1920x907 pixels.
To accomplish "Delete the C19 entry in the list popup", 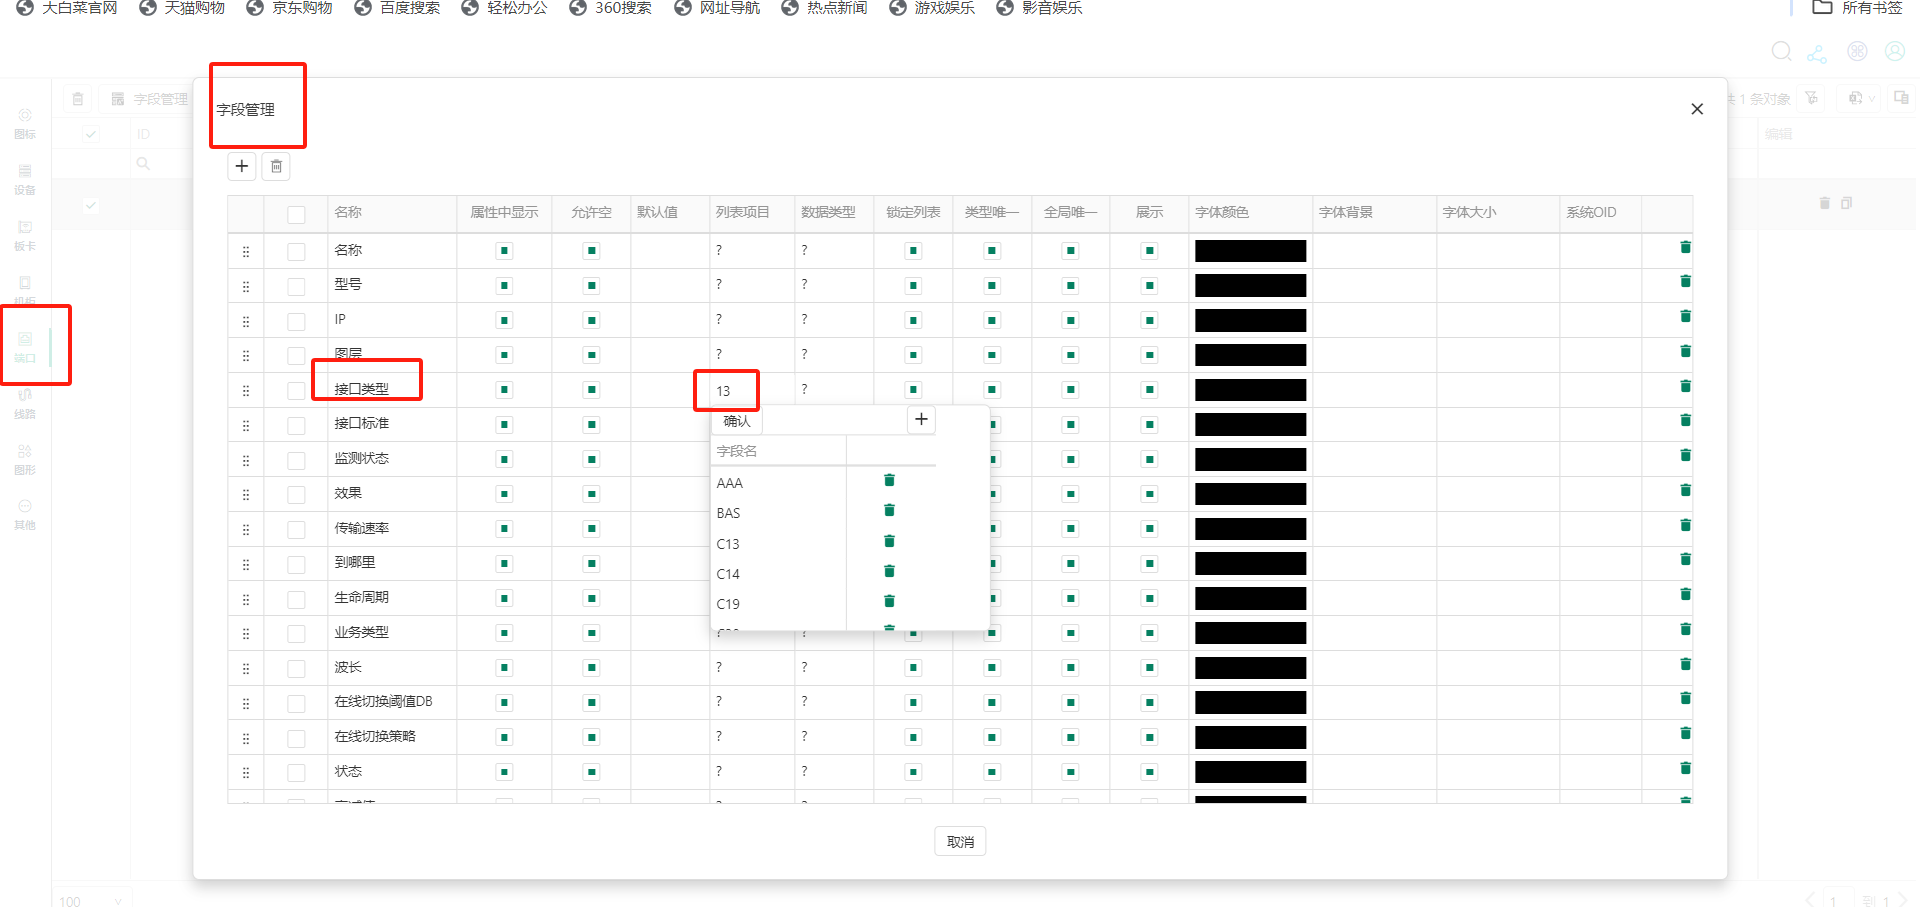I will (889, 602).
